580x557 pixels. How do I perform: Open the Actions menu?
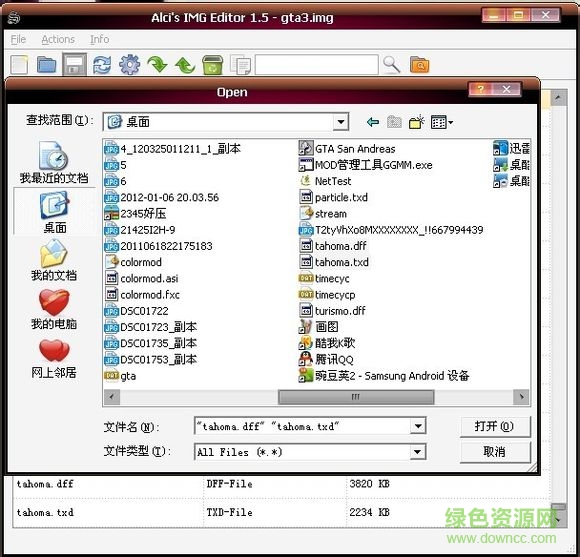point(58,39)
